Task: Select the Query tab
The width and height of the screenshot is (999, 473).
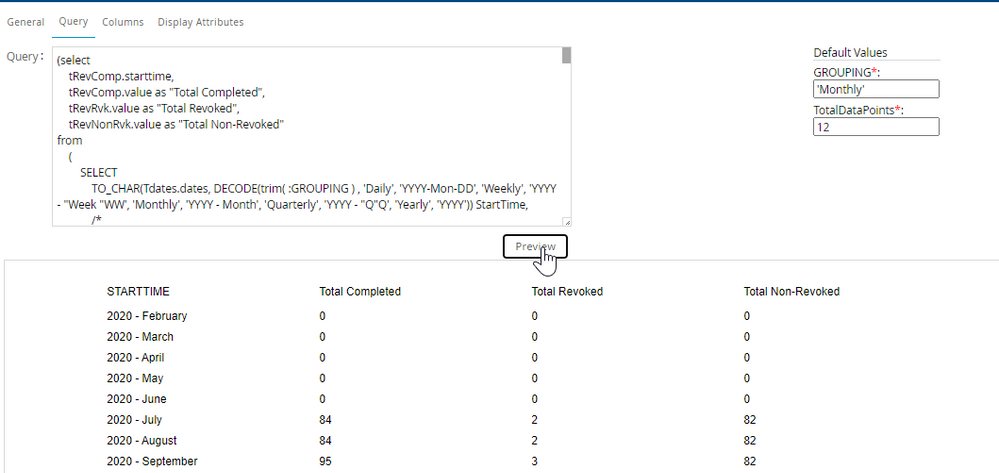Action: coord(73,21)
